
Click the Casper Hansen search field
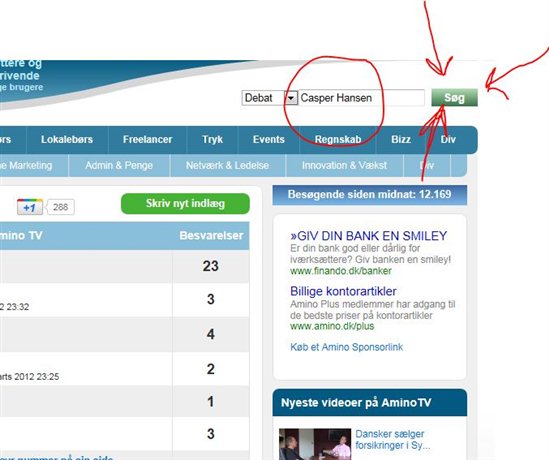[361, 98]
